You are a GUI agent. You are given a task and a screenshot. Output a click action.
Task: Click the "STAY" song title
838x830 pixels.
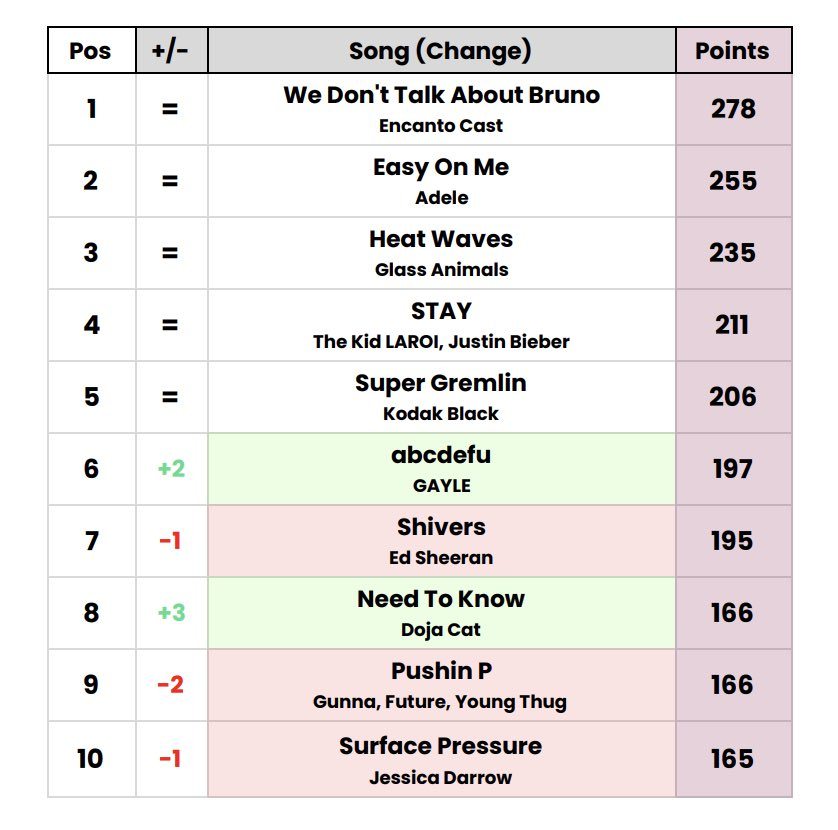[441, 311]
